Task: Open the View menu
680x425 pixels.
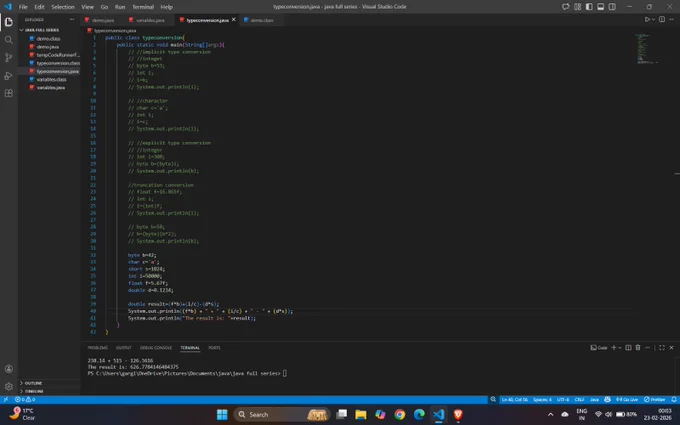Action: point(87,7)
